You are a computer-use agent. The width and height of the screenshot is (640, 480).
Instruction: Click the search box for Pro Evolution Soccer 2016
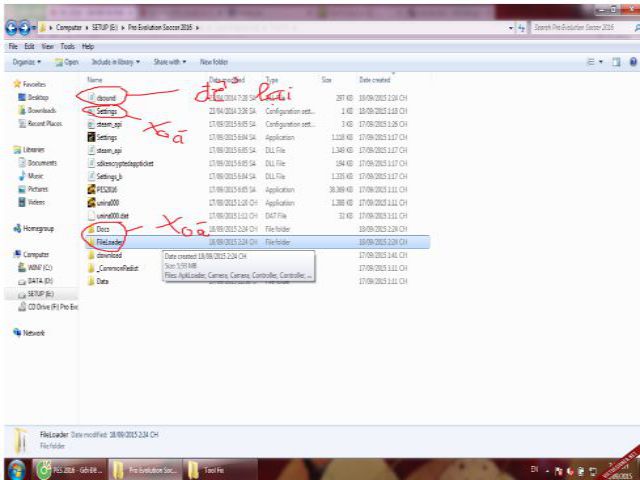583,28
